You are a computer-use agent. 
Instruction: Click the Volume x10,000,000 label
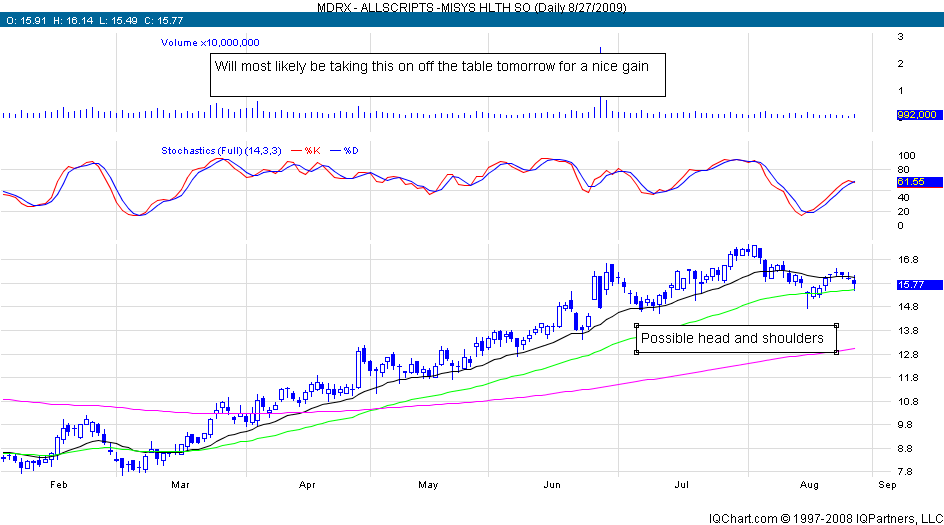pyautogui.click(x=210, y=43)
